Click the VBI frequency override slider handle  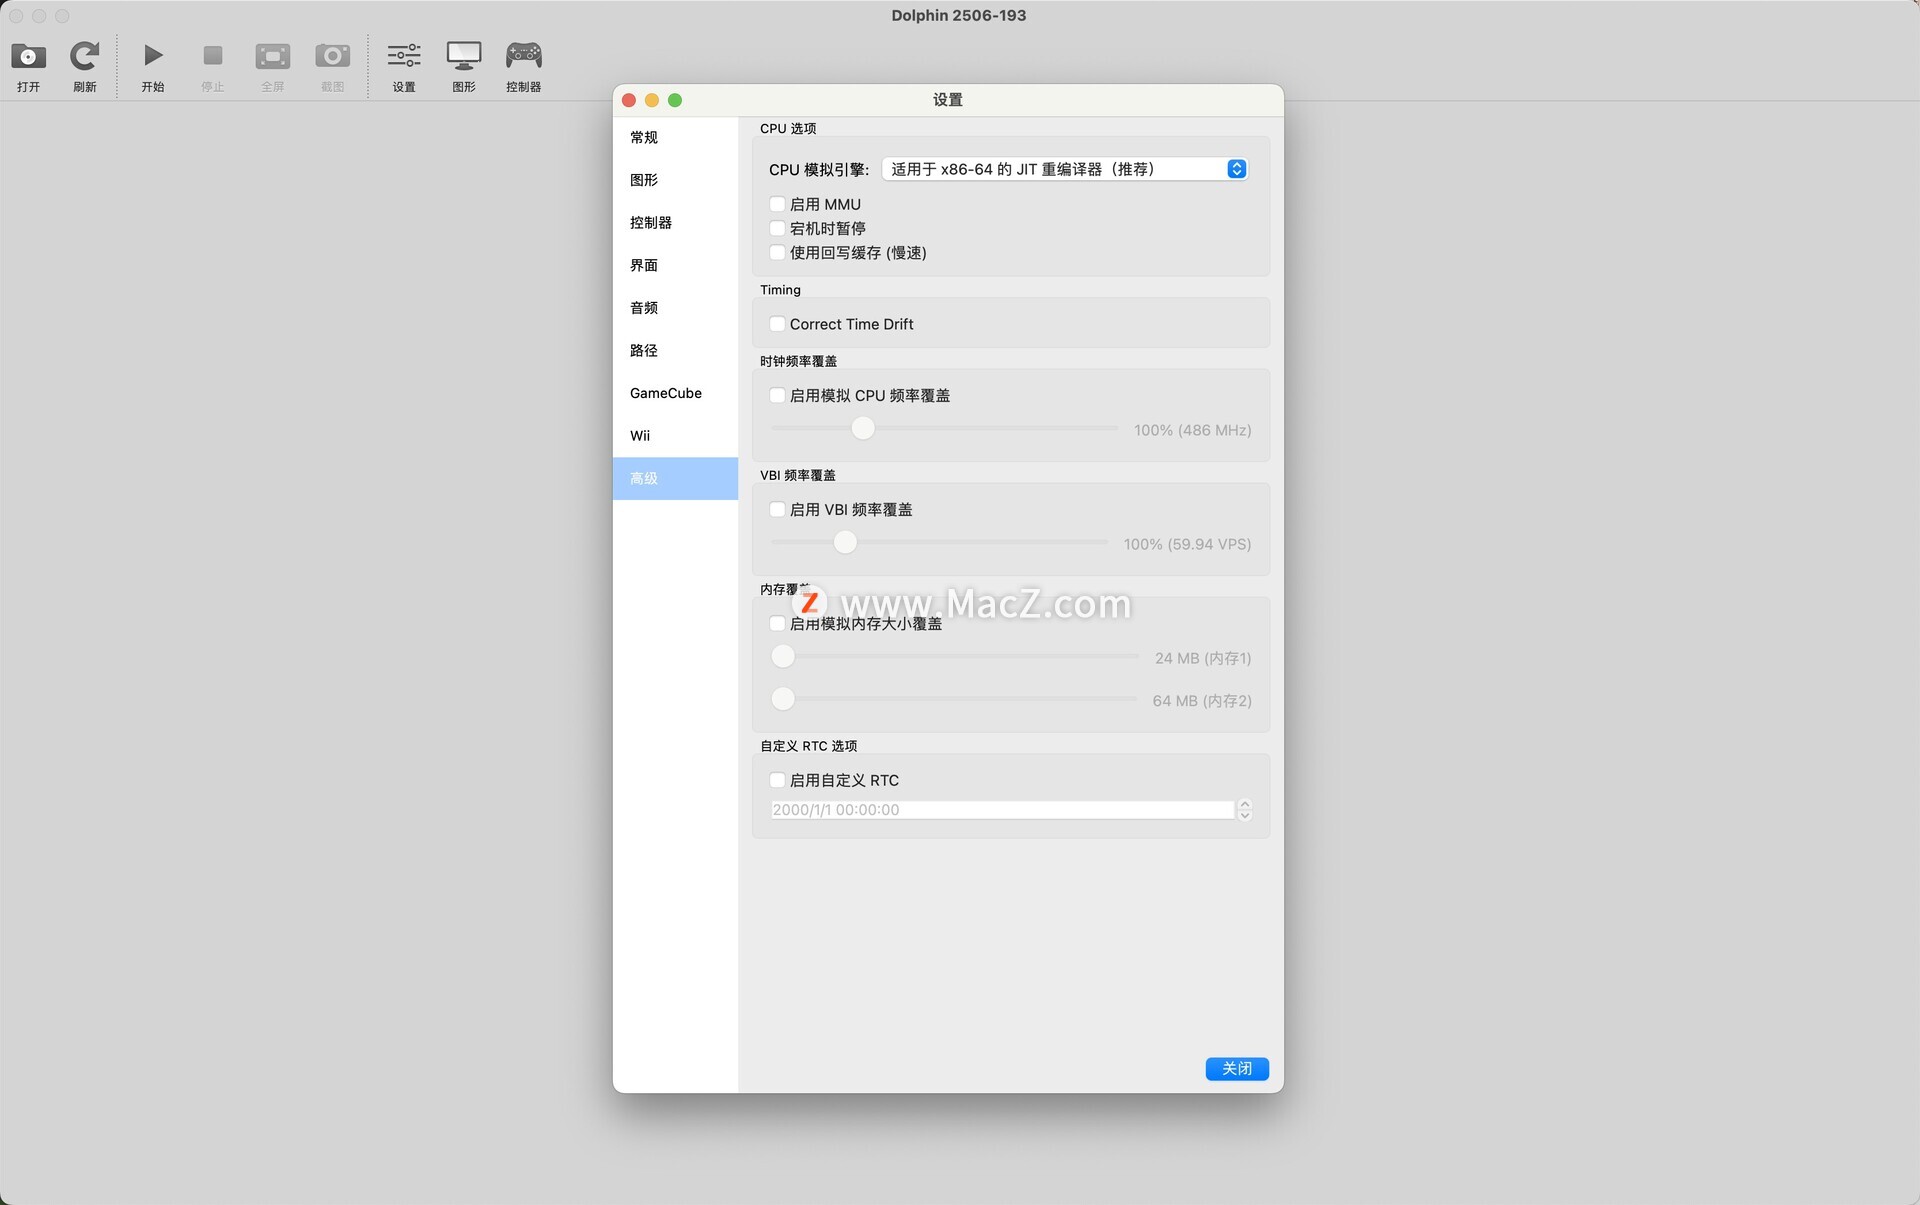tap(845, 542)
